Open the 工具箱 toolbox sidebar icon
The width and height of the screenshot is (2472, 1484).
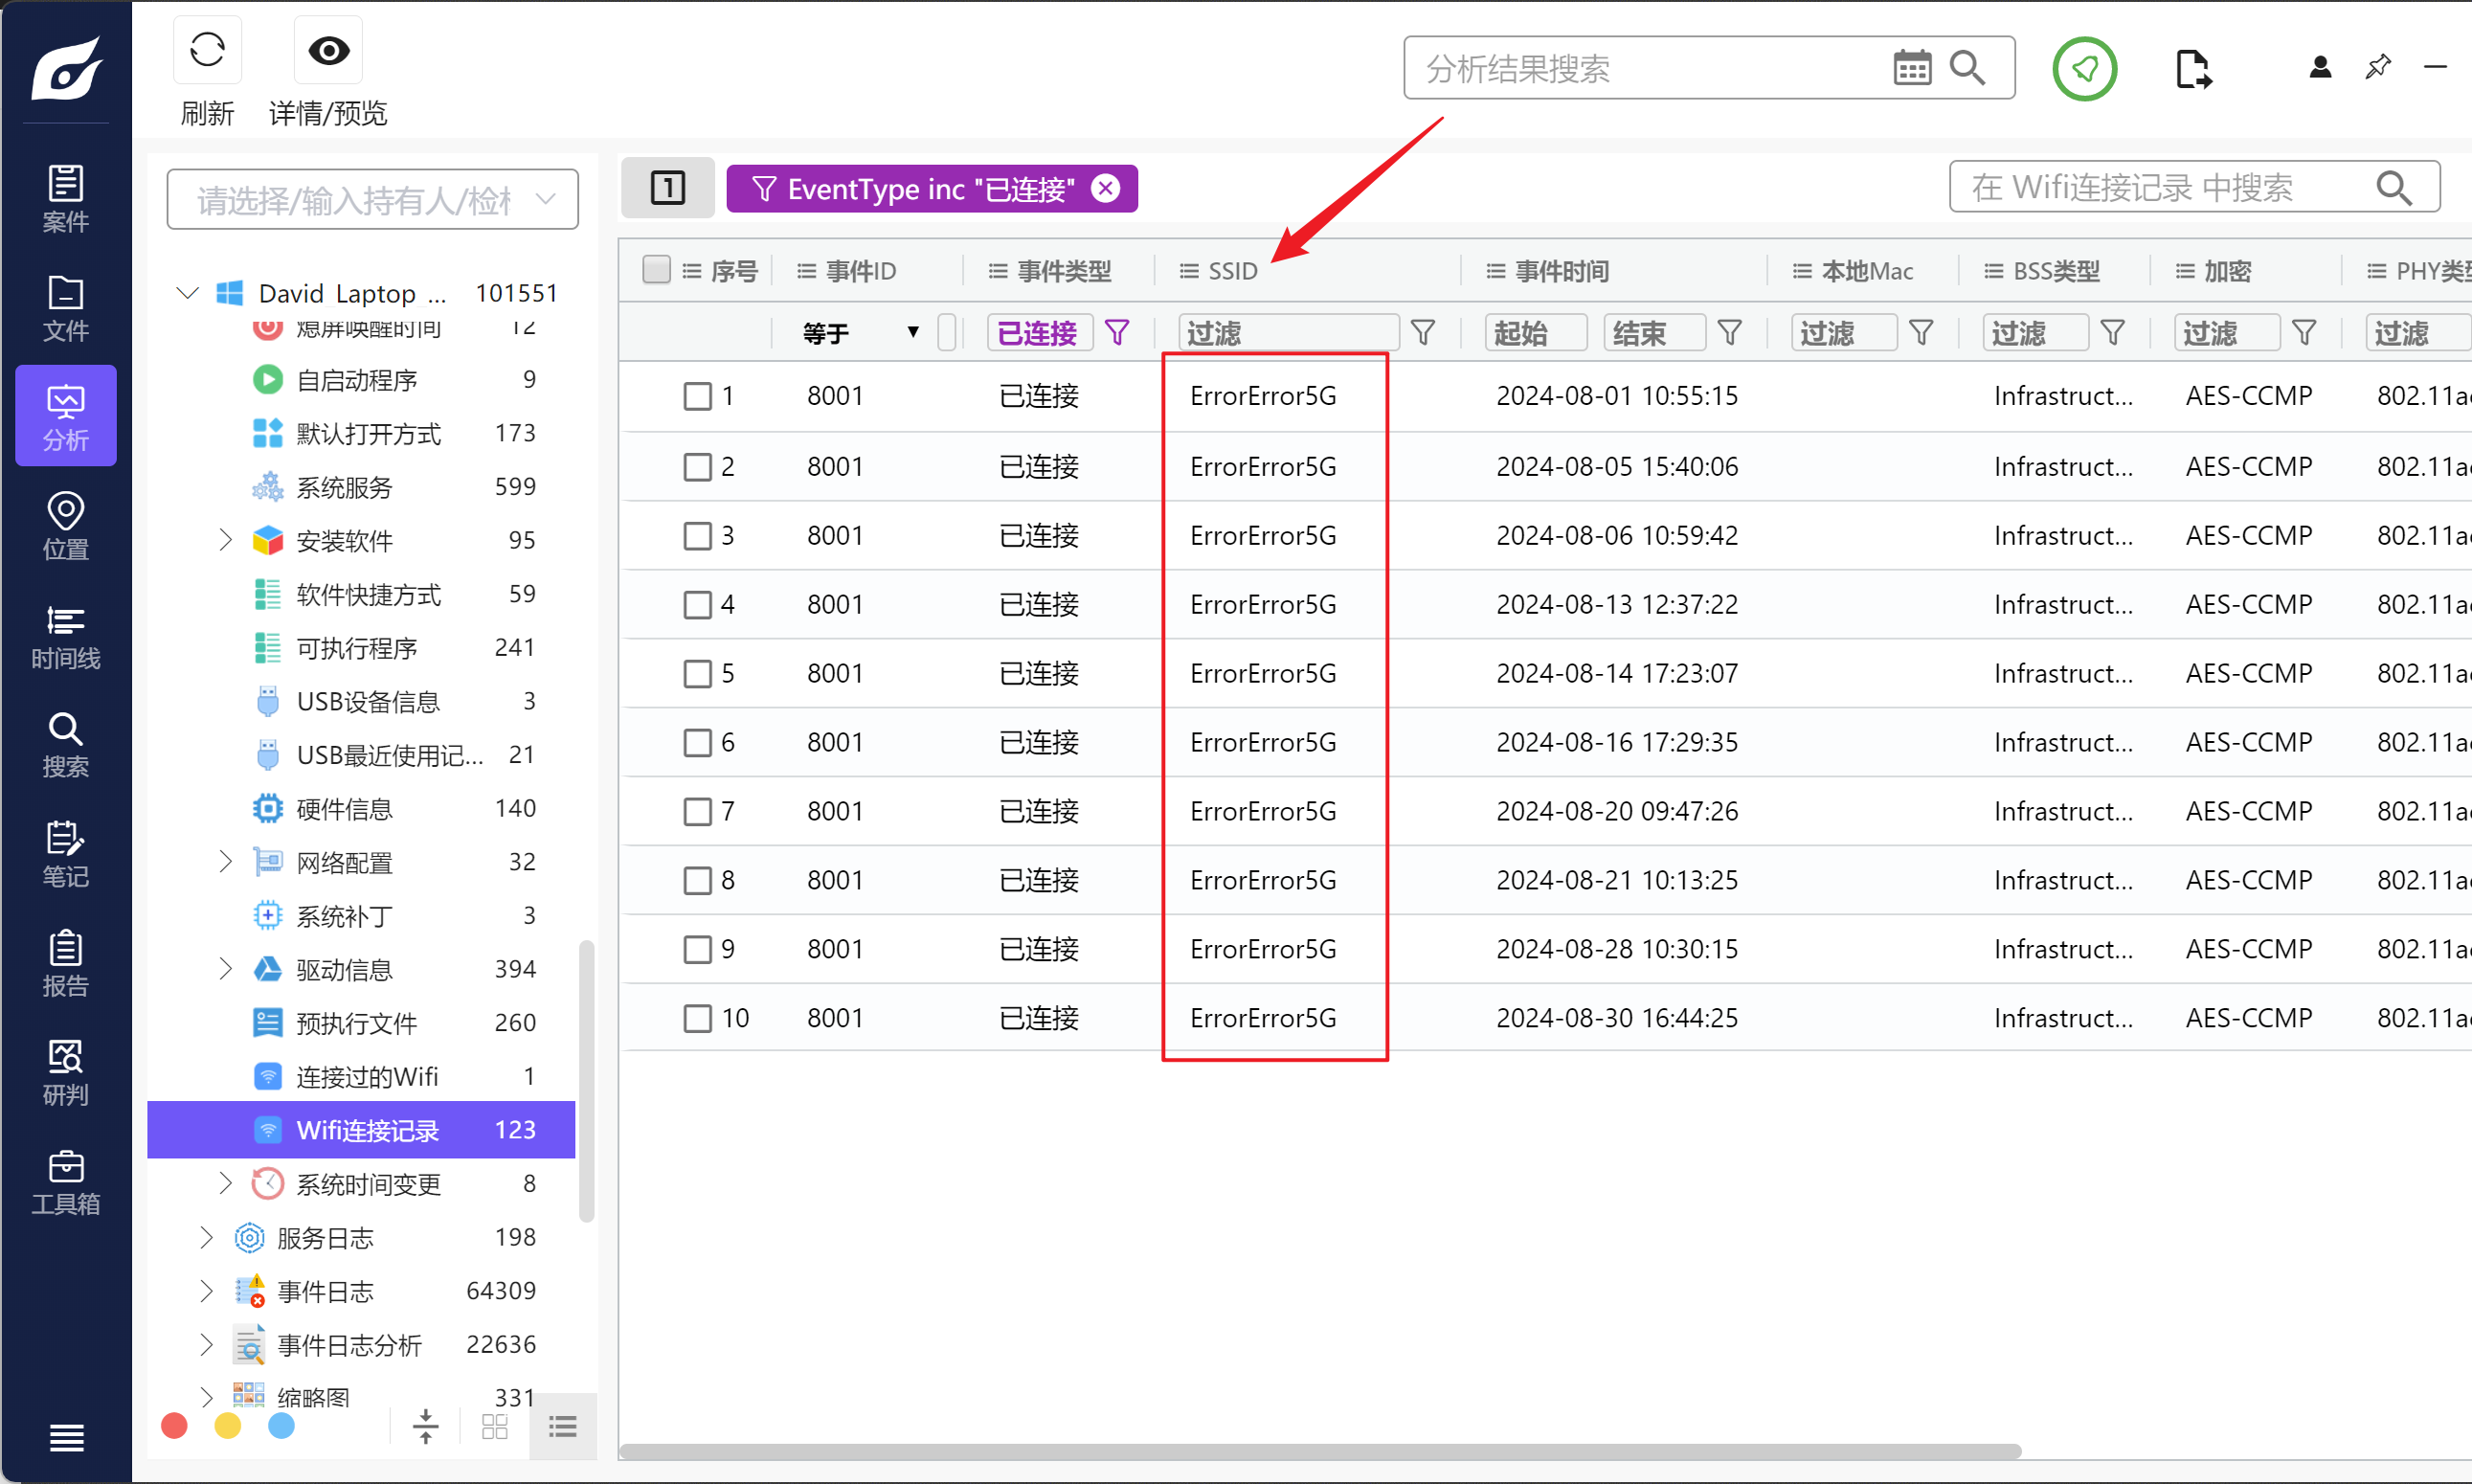(x=66, y=1182)
